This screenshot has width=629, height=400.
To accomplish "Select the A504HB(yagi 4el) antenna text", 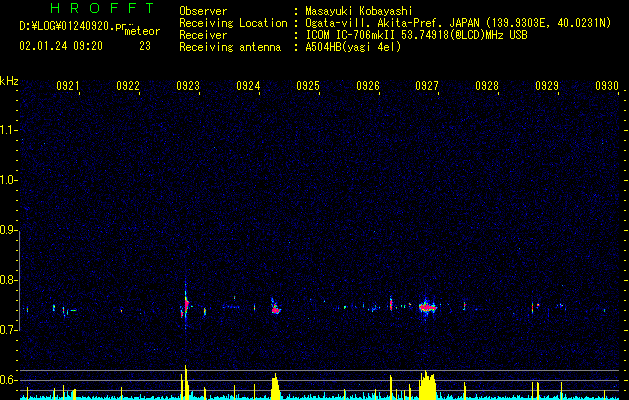I will point(353,47).
